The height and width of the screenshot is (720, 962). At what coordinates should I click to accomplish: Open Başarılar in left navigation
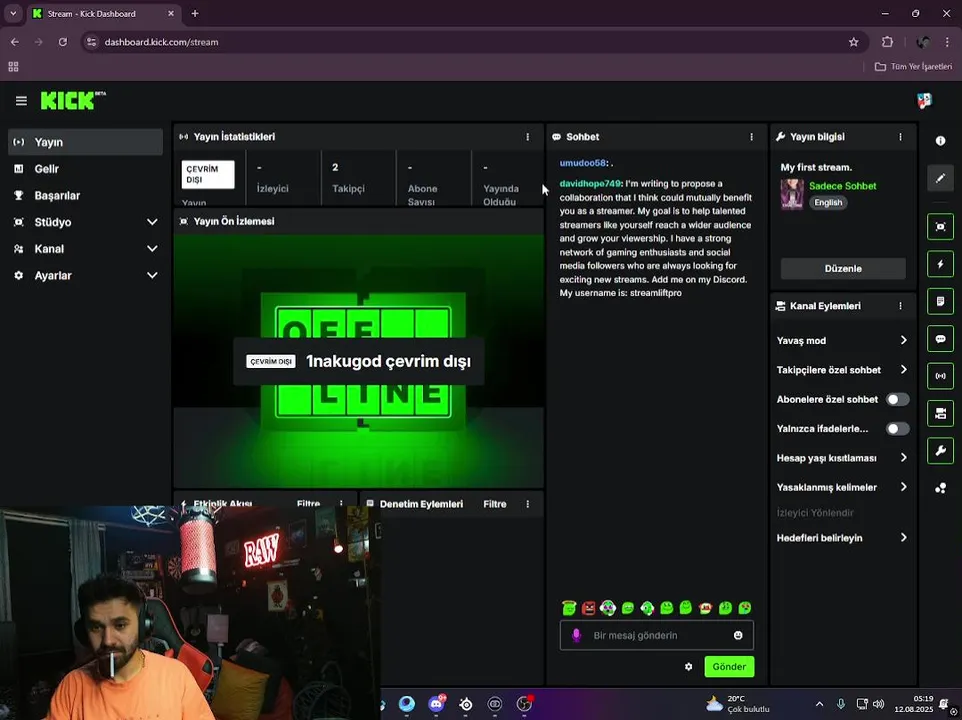coord(85,196)
